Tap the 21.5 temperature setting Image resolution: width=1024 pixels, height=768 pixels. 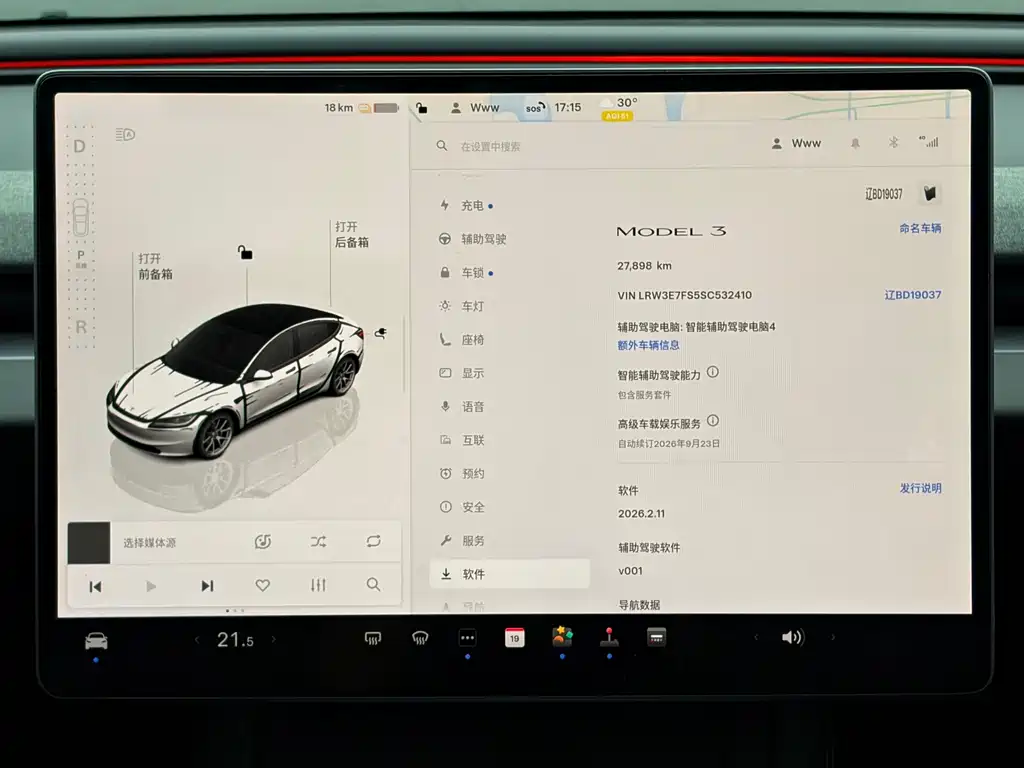pyautogui.click(x=235, y=640)
